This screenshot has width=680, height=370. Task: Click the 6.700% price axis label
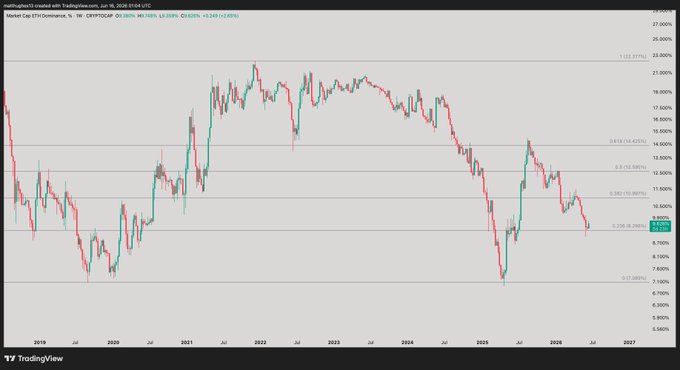(x=662, y=293)
